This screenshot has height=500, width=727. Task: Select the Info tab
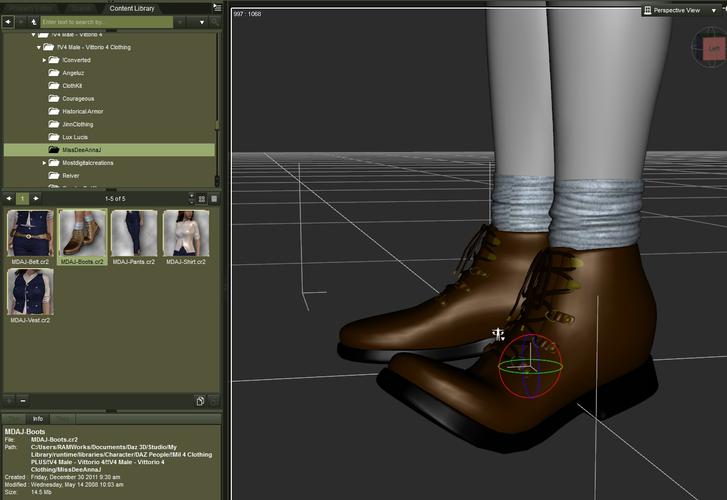click(x=37, y=419)
